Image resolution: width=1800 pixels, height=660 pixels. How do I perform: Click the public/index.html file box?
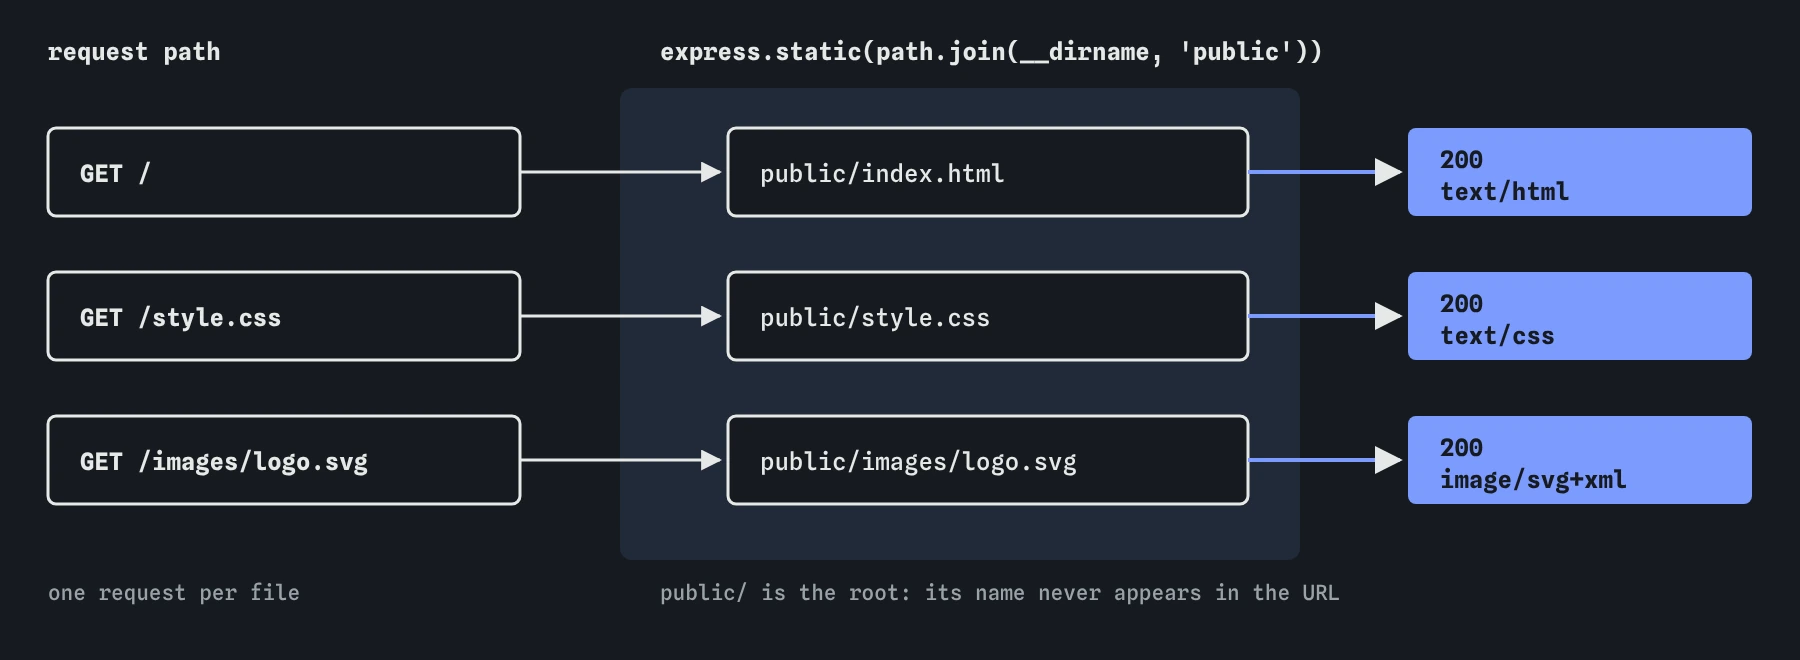tap(988, 172)
